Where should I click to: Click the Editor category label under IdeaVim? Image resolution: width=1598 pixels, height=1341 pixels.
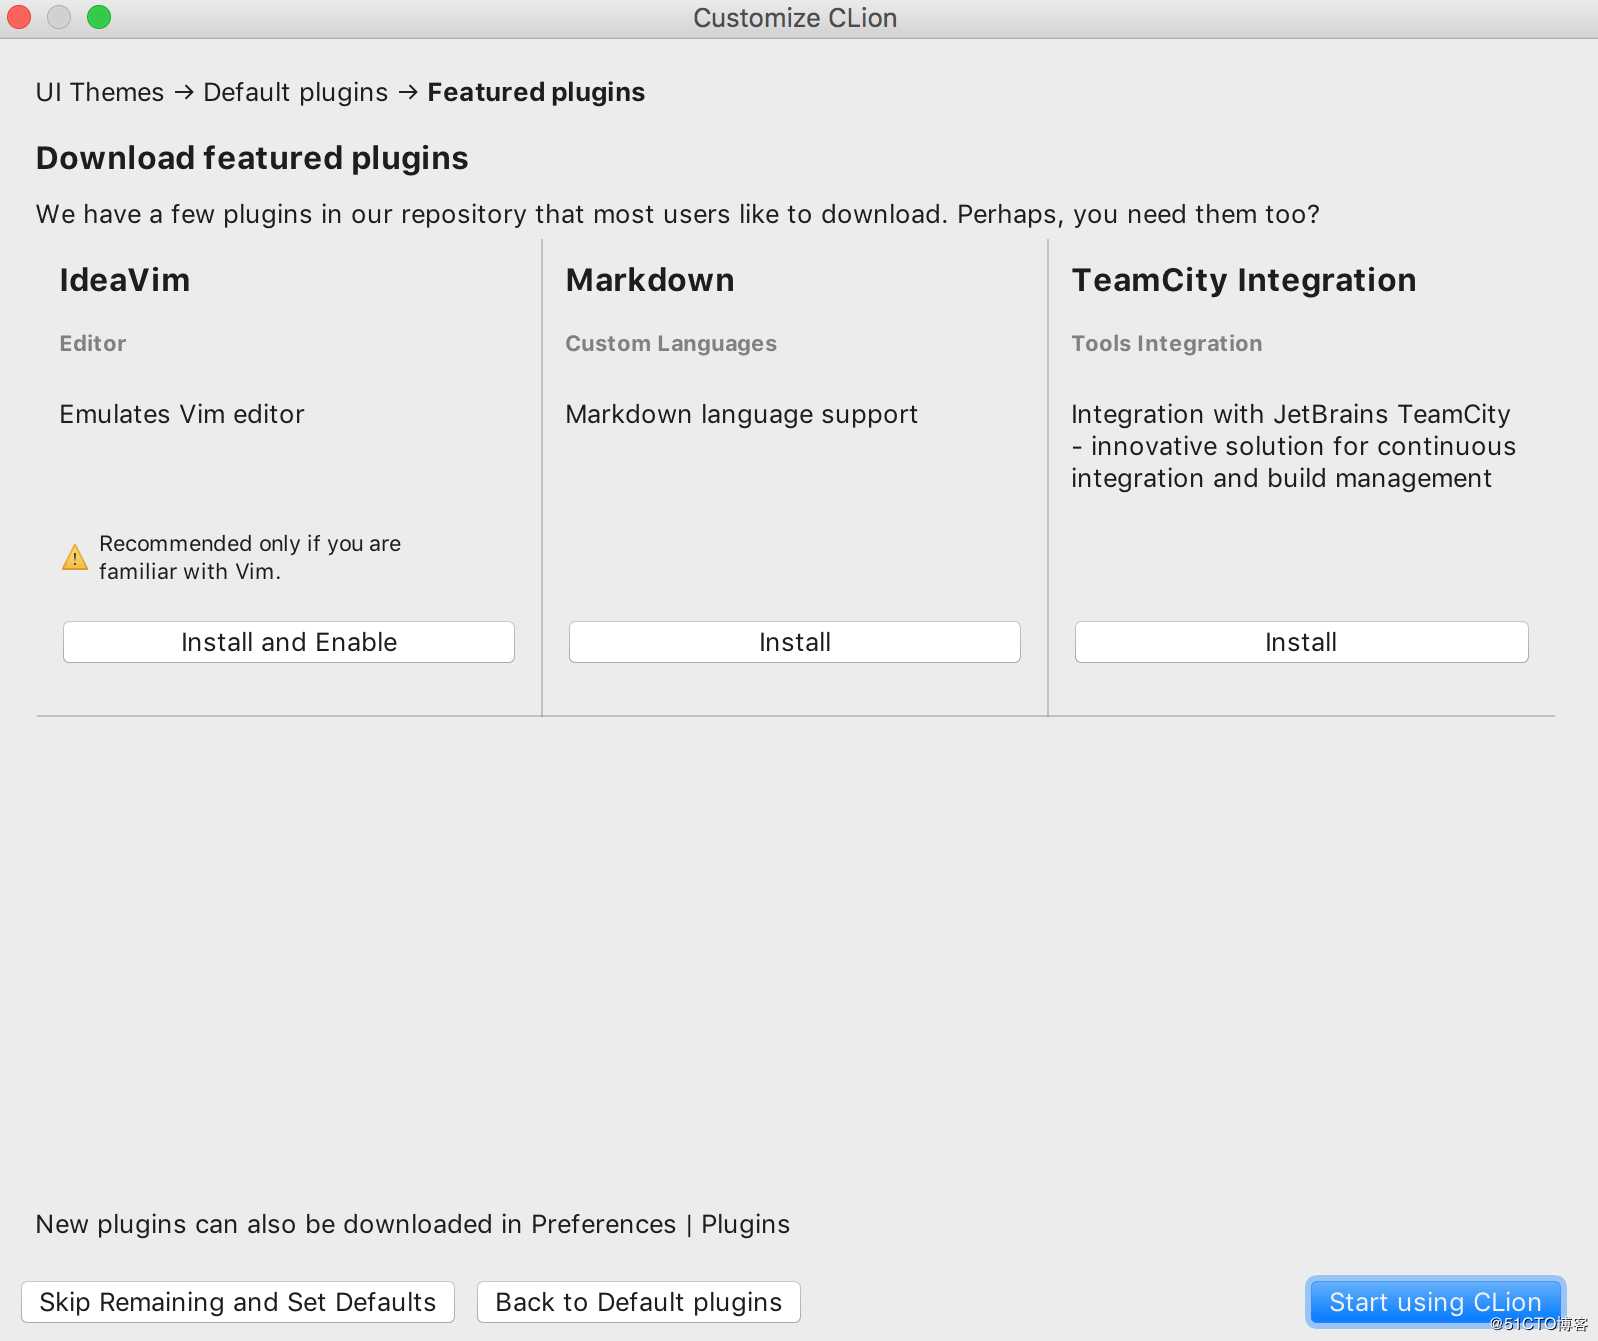(x=93, y=343)
